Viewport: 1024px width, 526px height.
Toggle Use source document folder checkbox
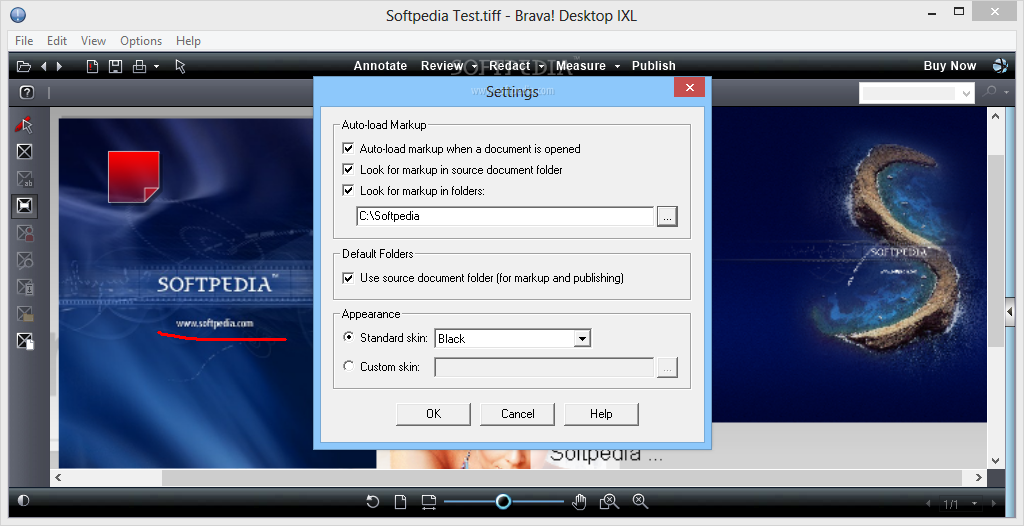tap(348, 278)
